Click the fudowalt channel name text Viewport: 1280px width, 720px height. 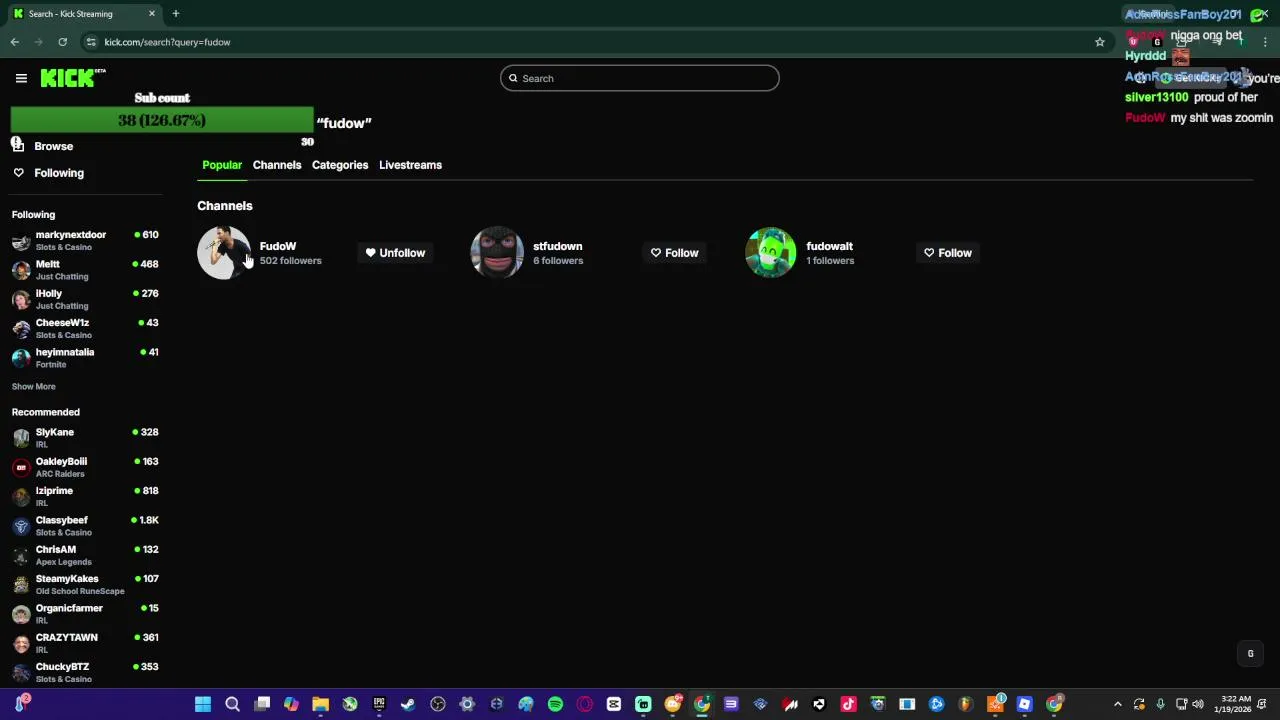(x=830, y=246)
